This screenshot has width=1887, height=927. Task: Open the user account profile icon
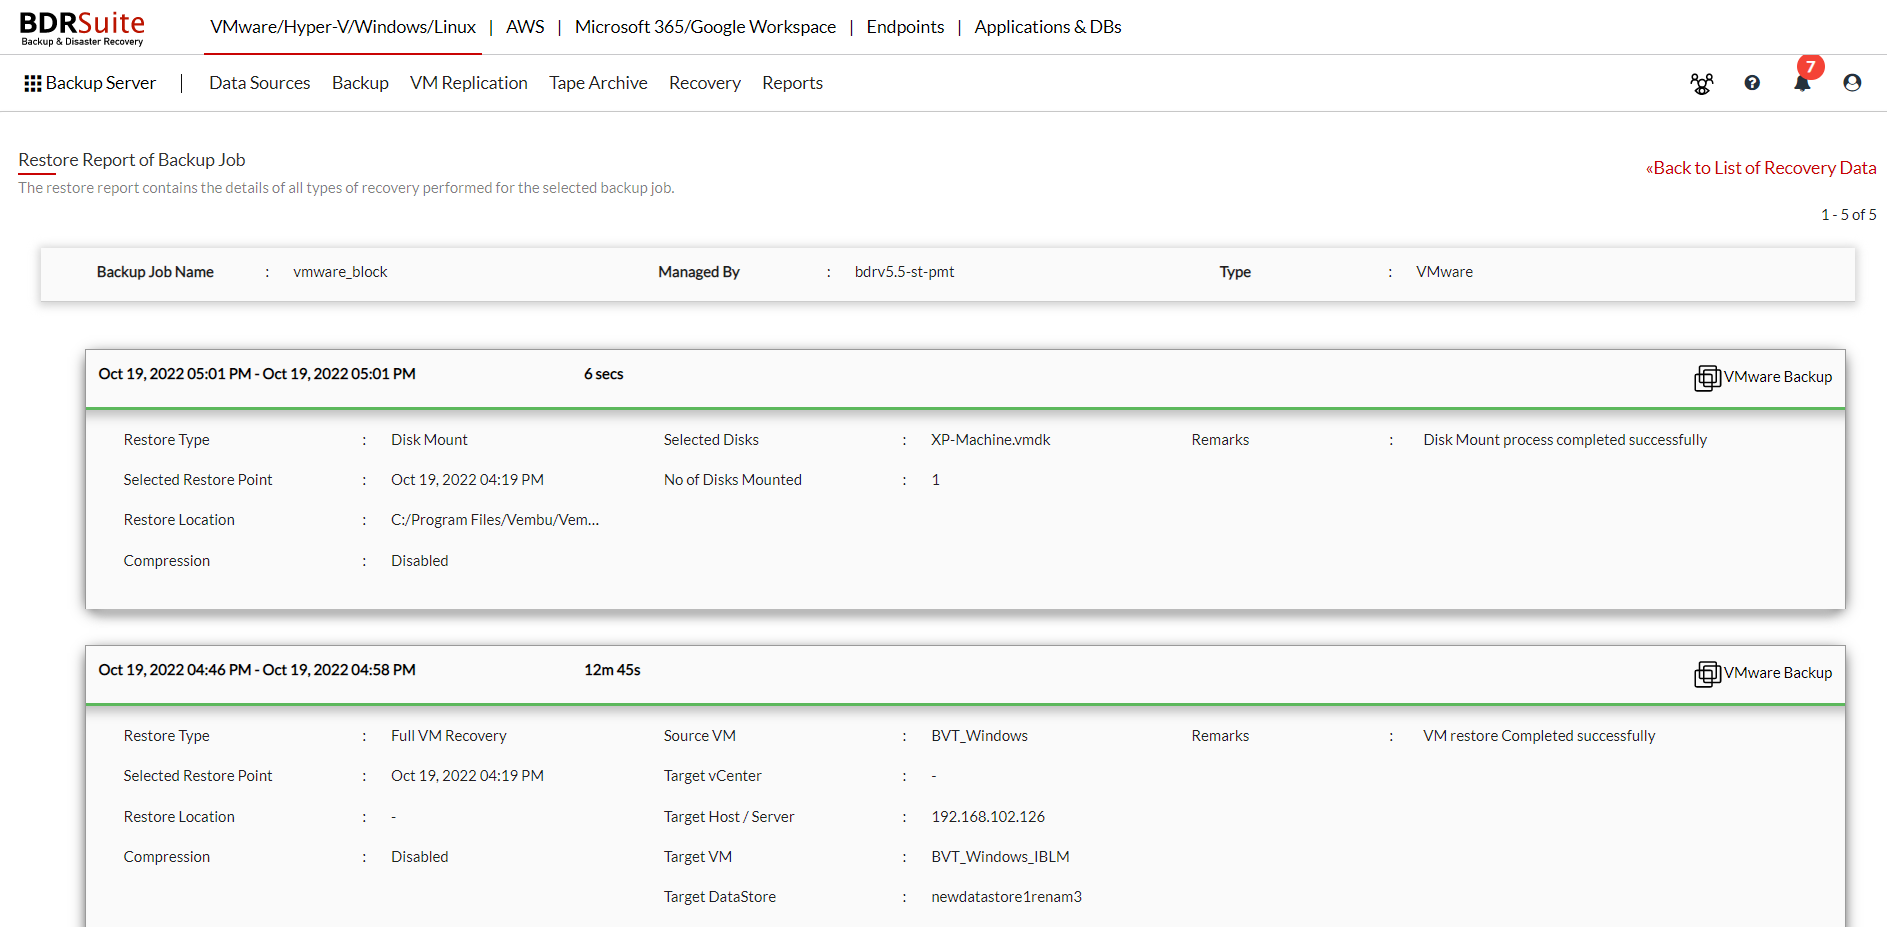click(x=1852, y=83)
